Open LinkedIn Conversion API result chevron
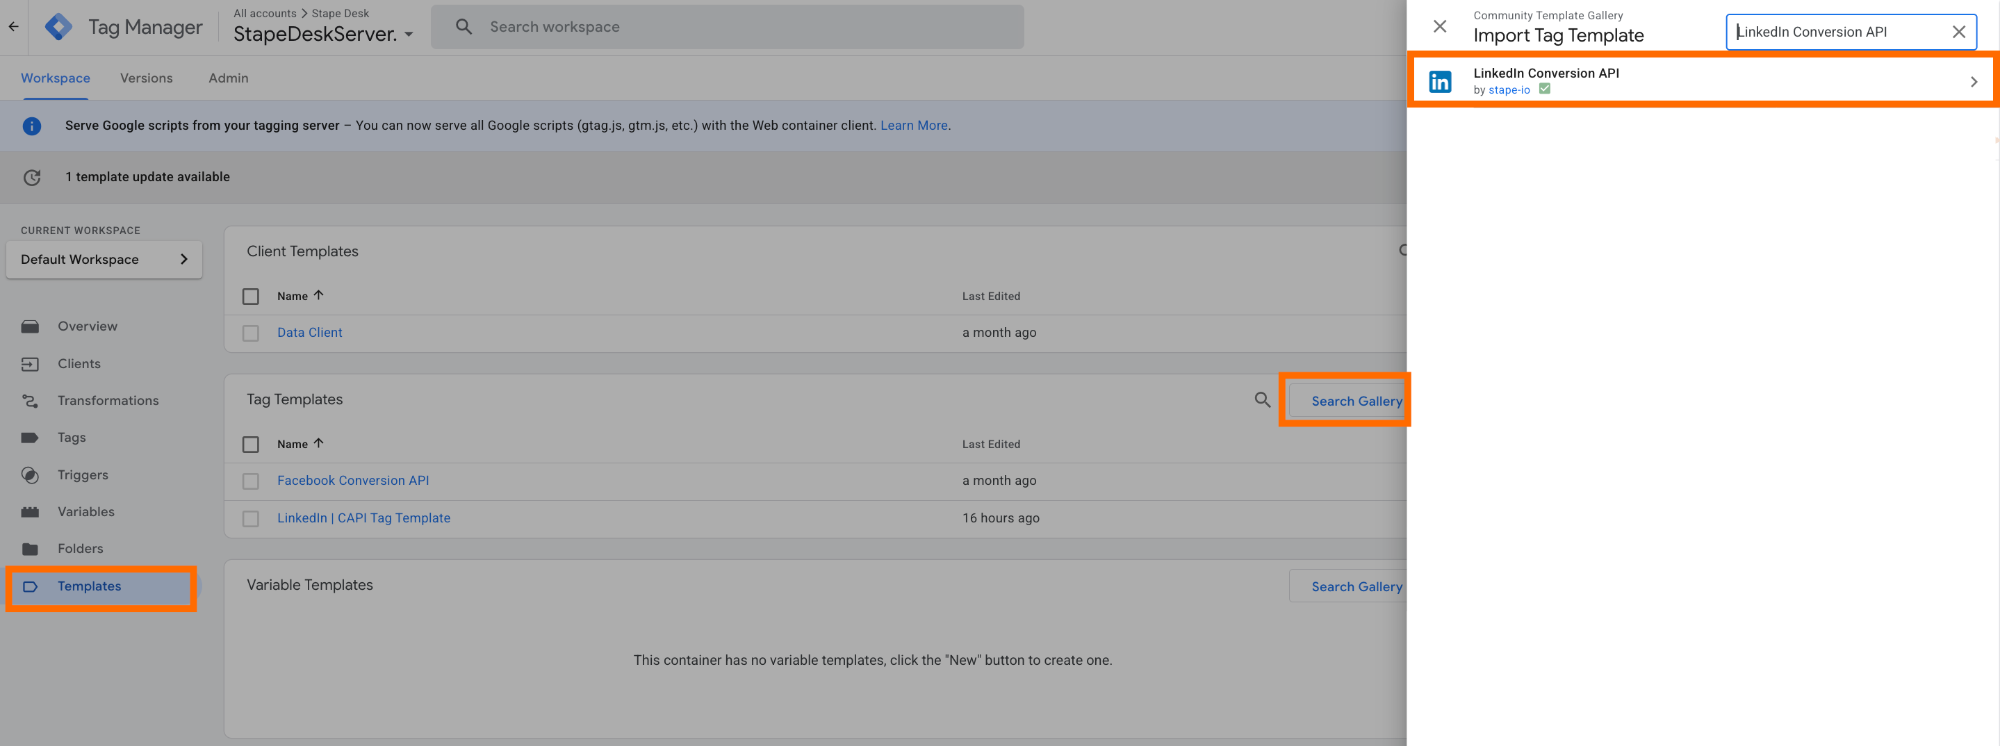2000x746 pixels. click(x=1973, y=82)
